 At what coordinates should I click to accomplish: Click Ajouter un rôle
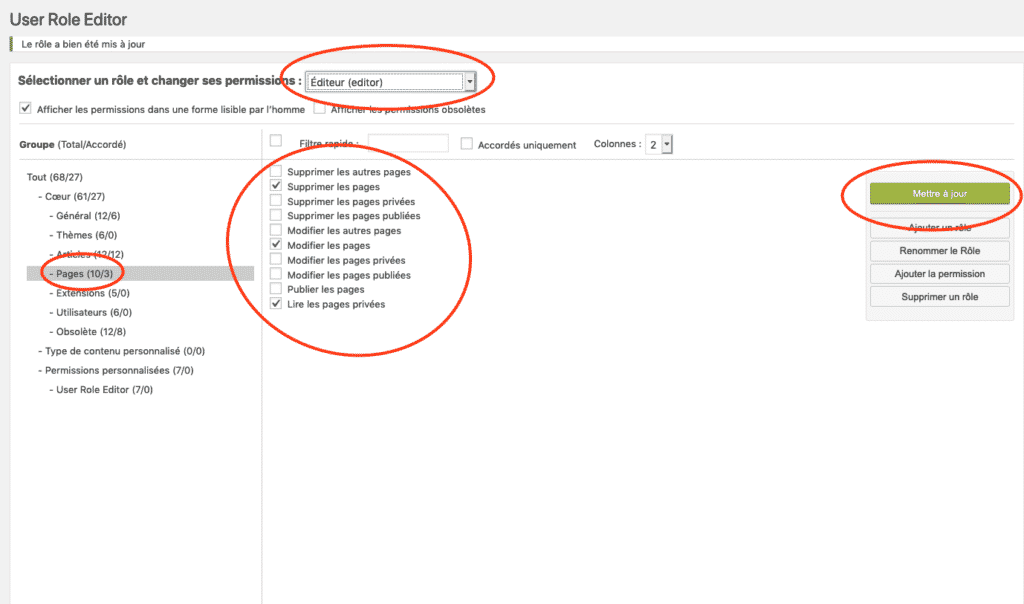(938, 226)
